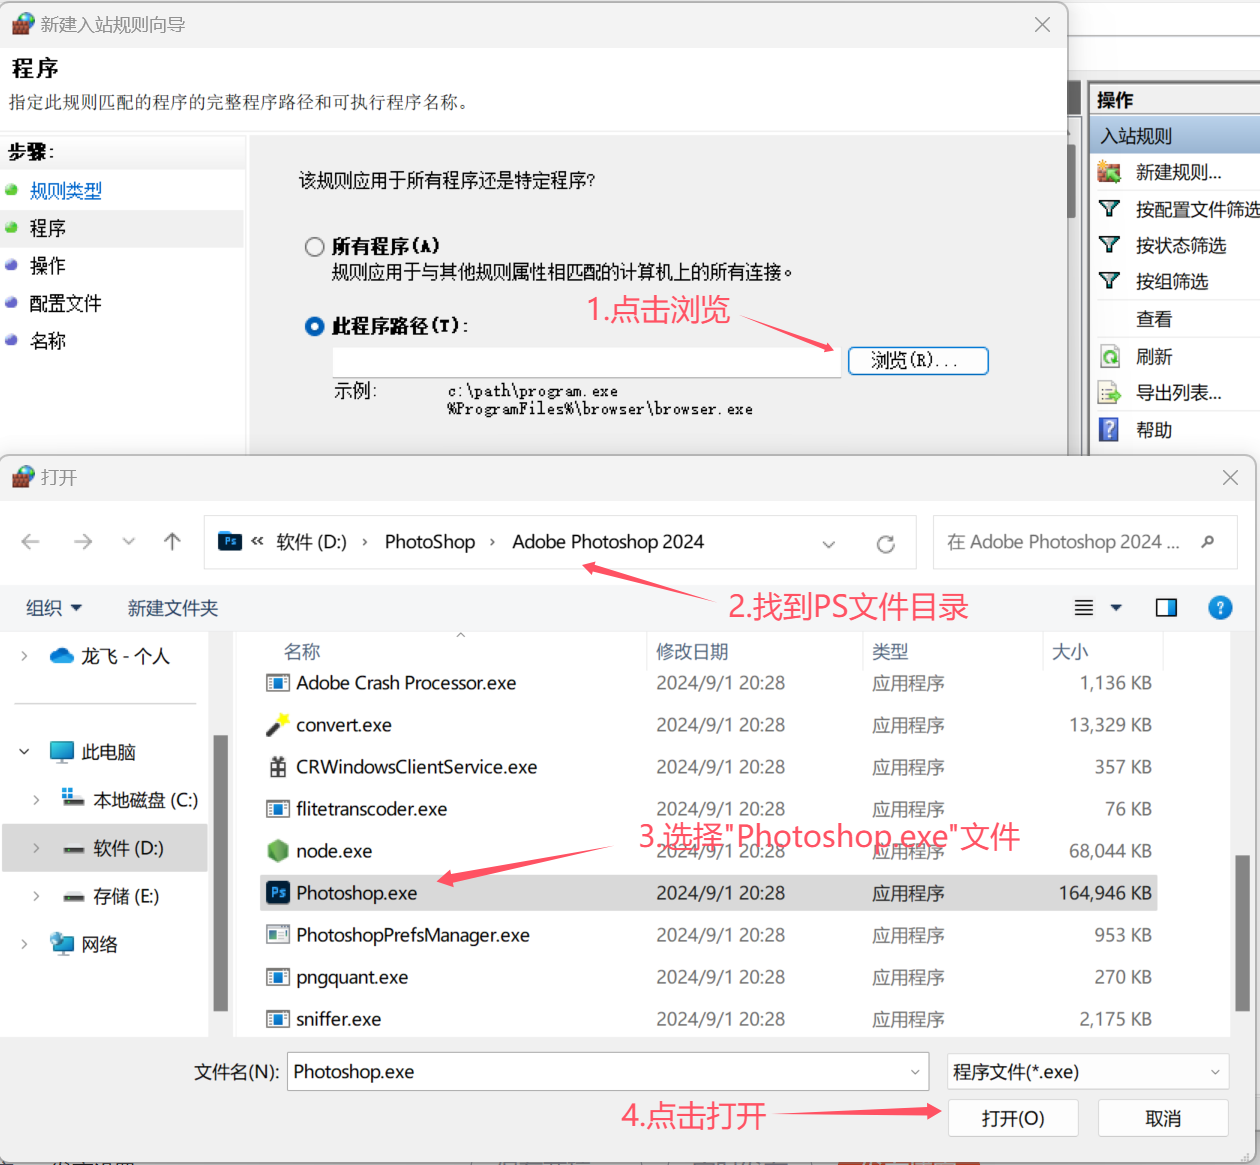The height and width of the screenshot is (1165, 1260).
Task: Expand the 网络 tree node
Action: [24, 943]
